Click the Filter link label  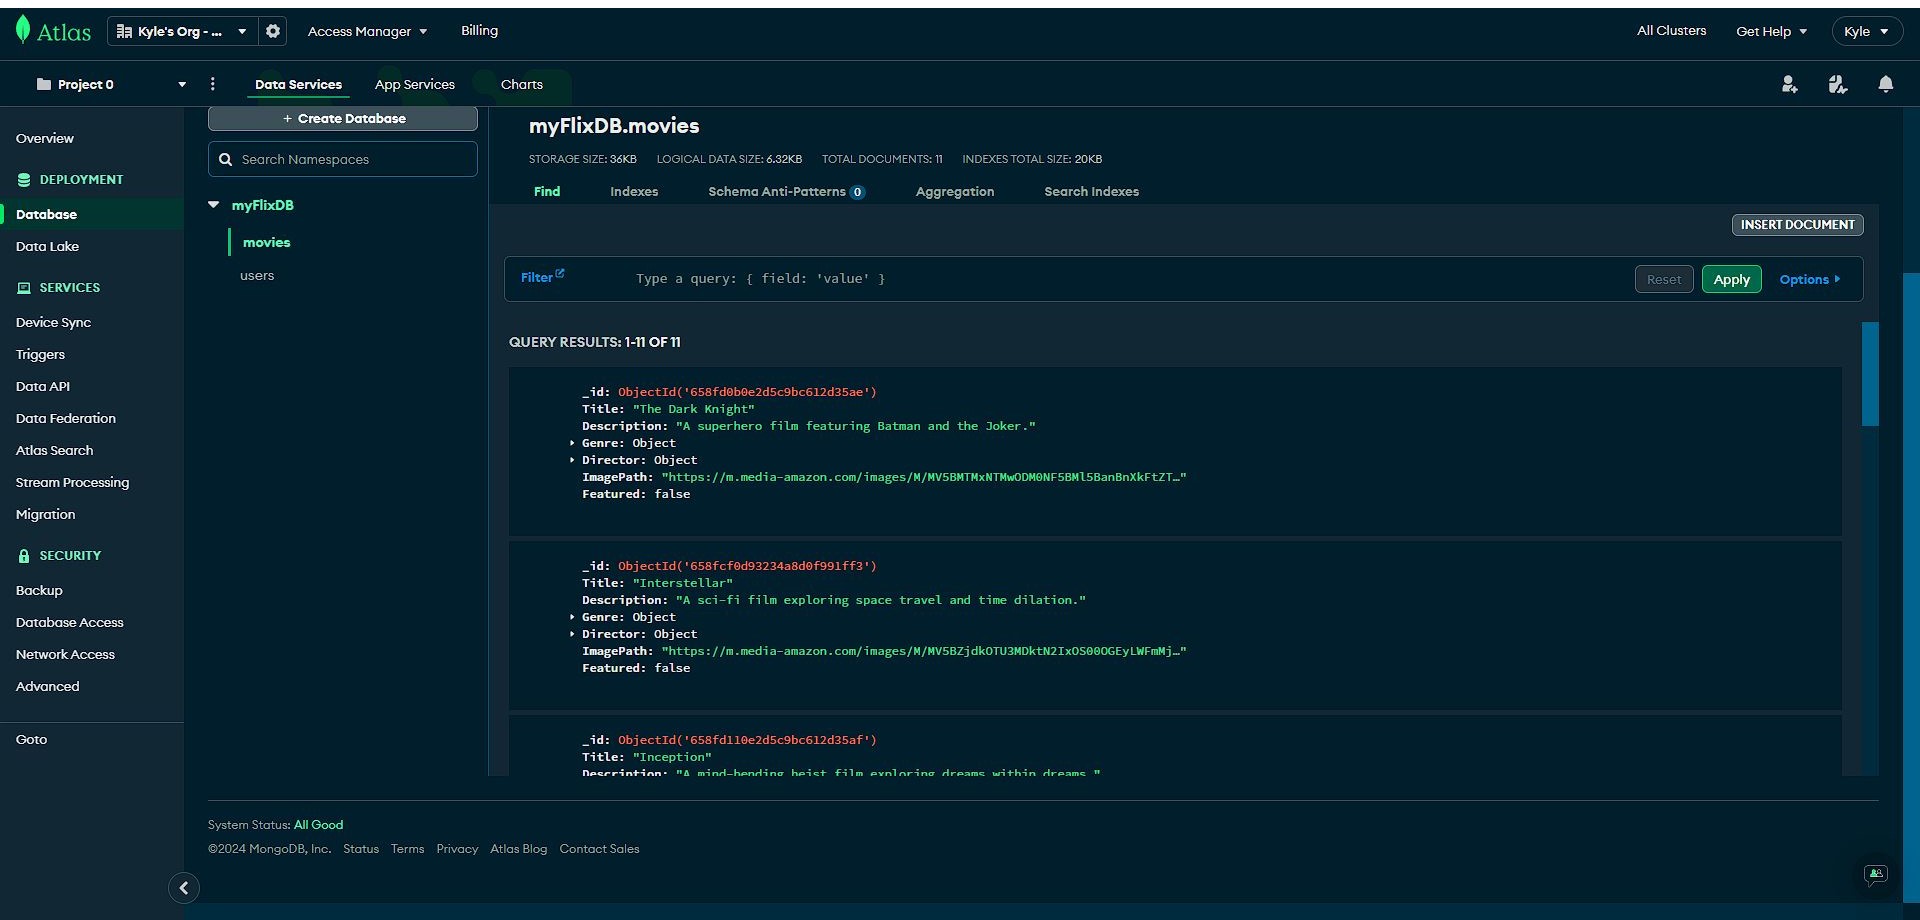(537, 278)
